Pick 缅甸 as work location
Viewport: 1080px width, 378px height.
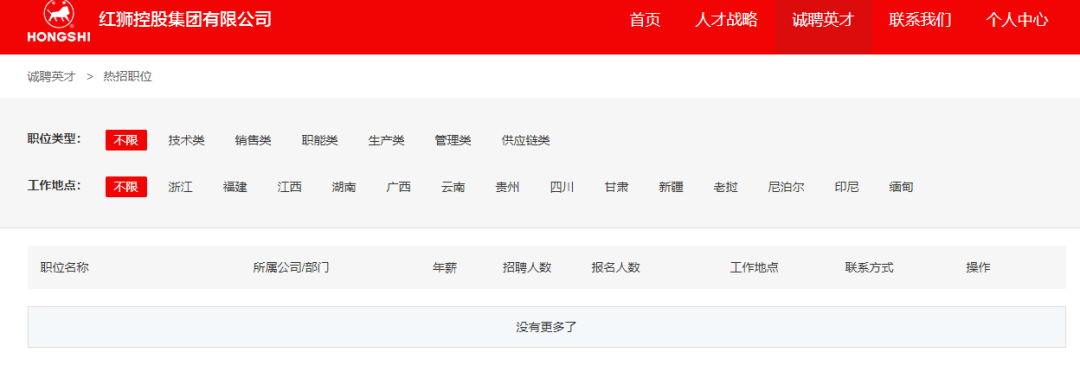click(901, 187)
